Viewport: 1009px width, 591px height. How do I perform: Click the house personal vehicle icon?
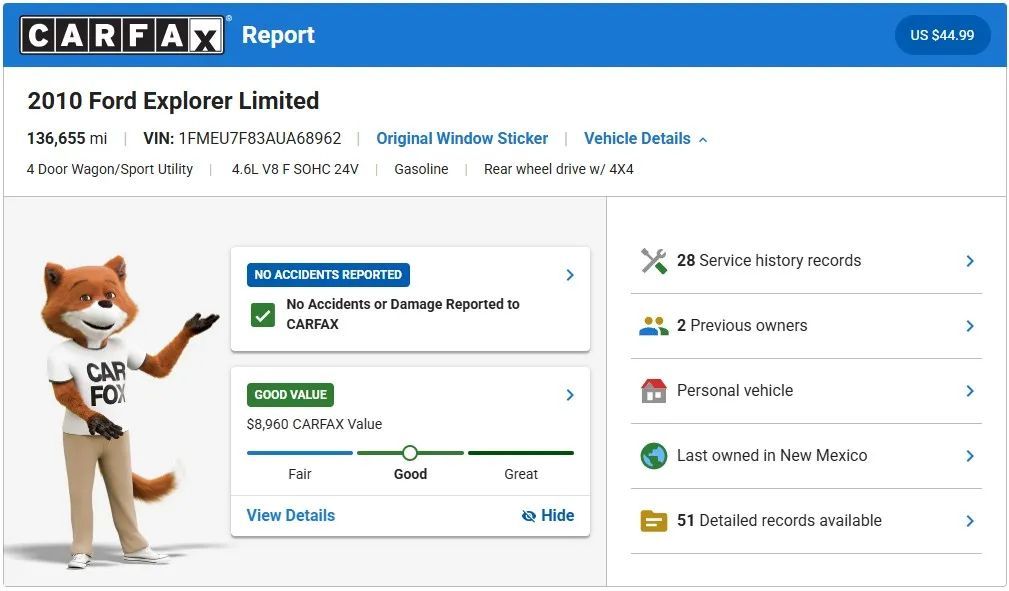pos(653,391)
